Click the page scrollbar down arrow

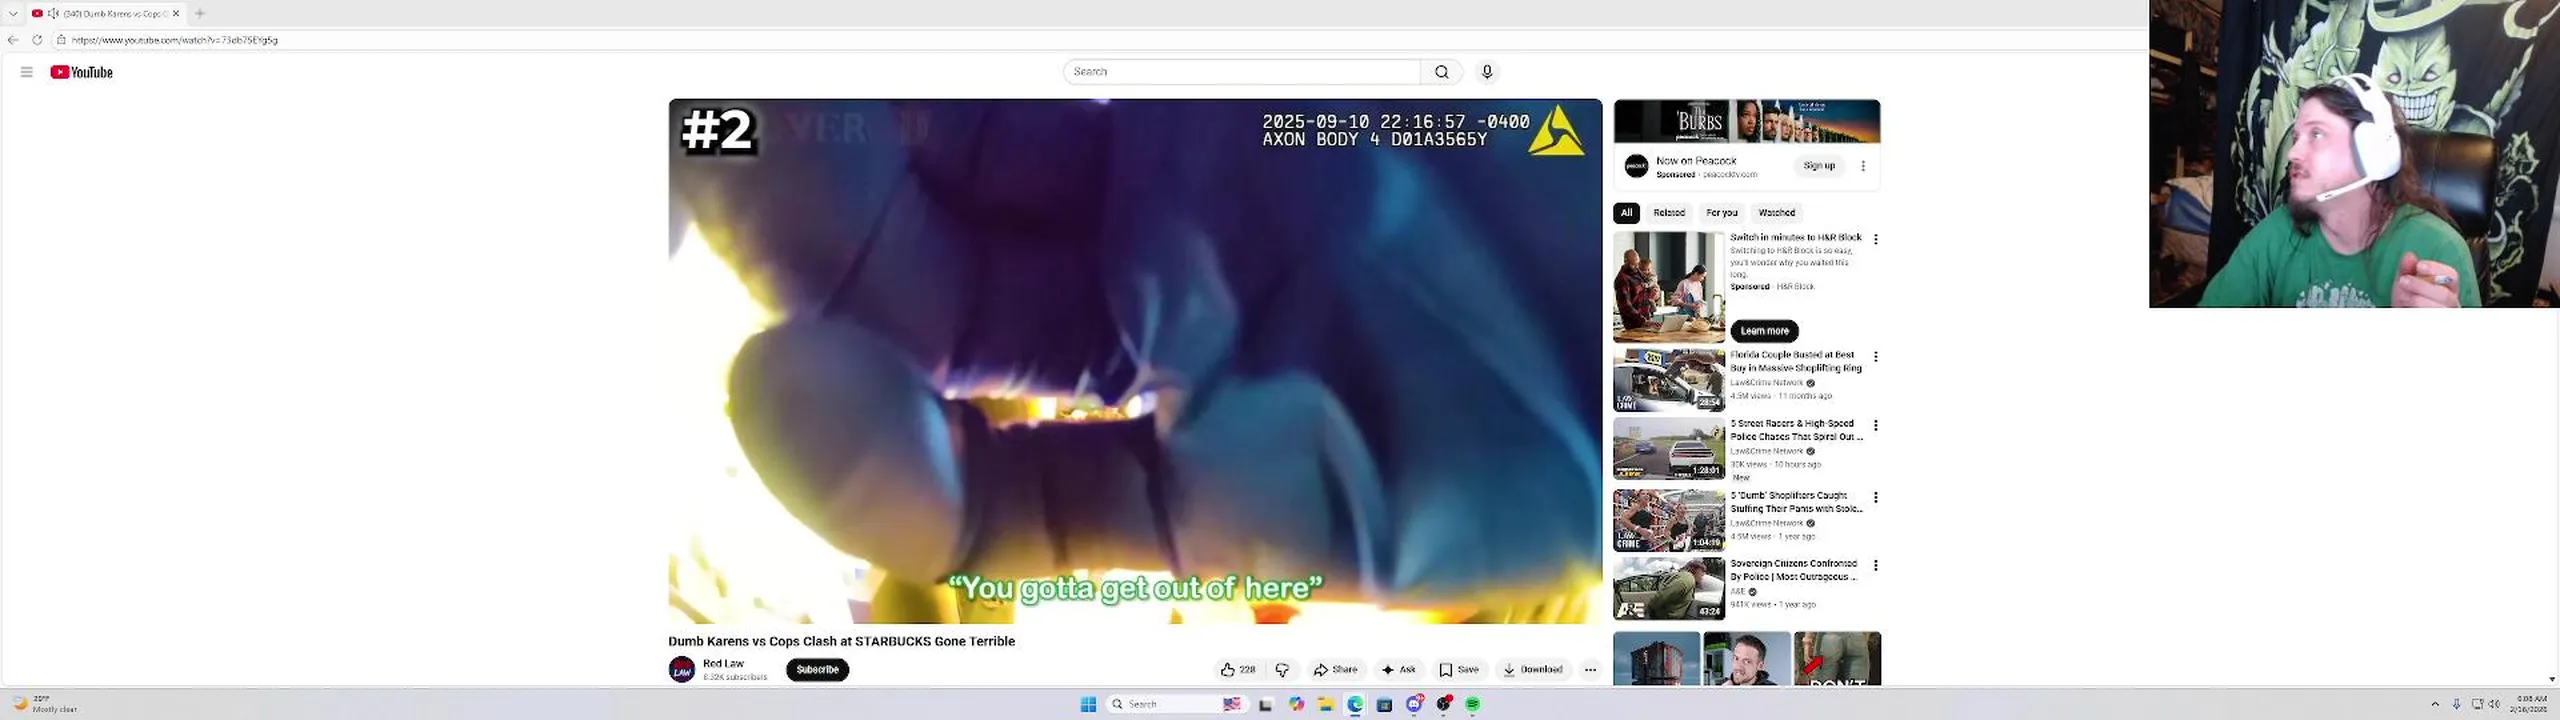2552,679
